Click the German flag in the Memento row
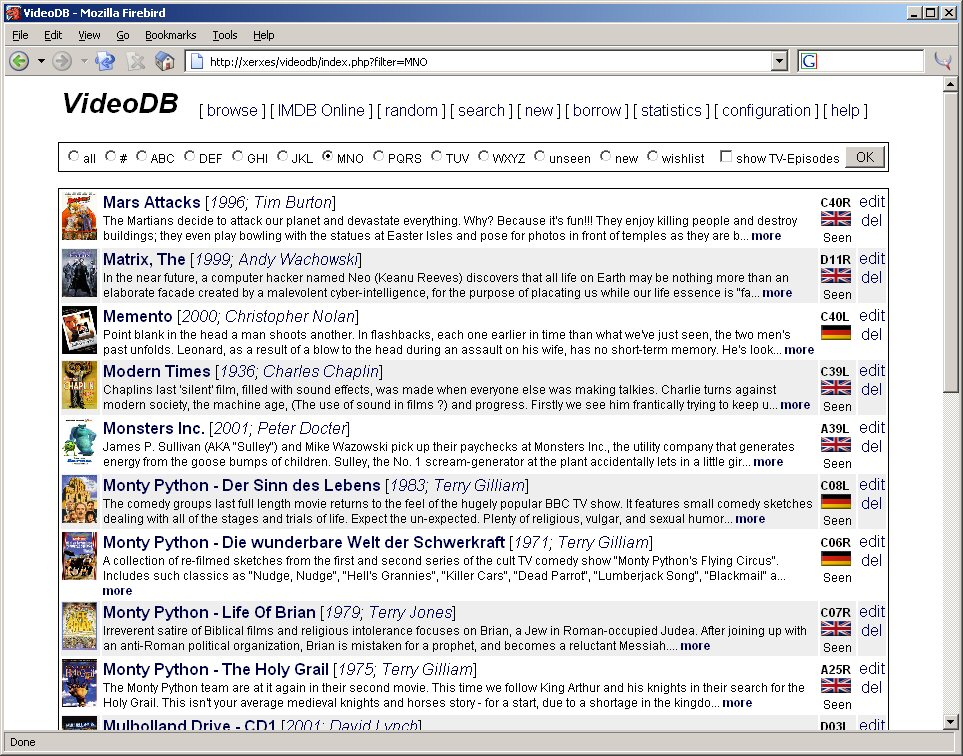Screen dimensions: 963x756 [836, 333]
